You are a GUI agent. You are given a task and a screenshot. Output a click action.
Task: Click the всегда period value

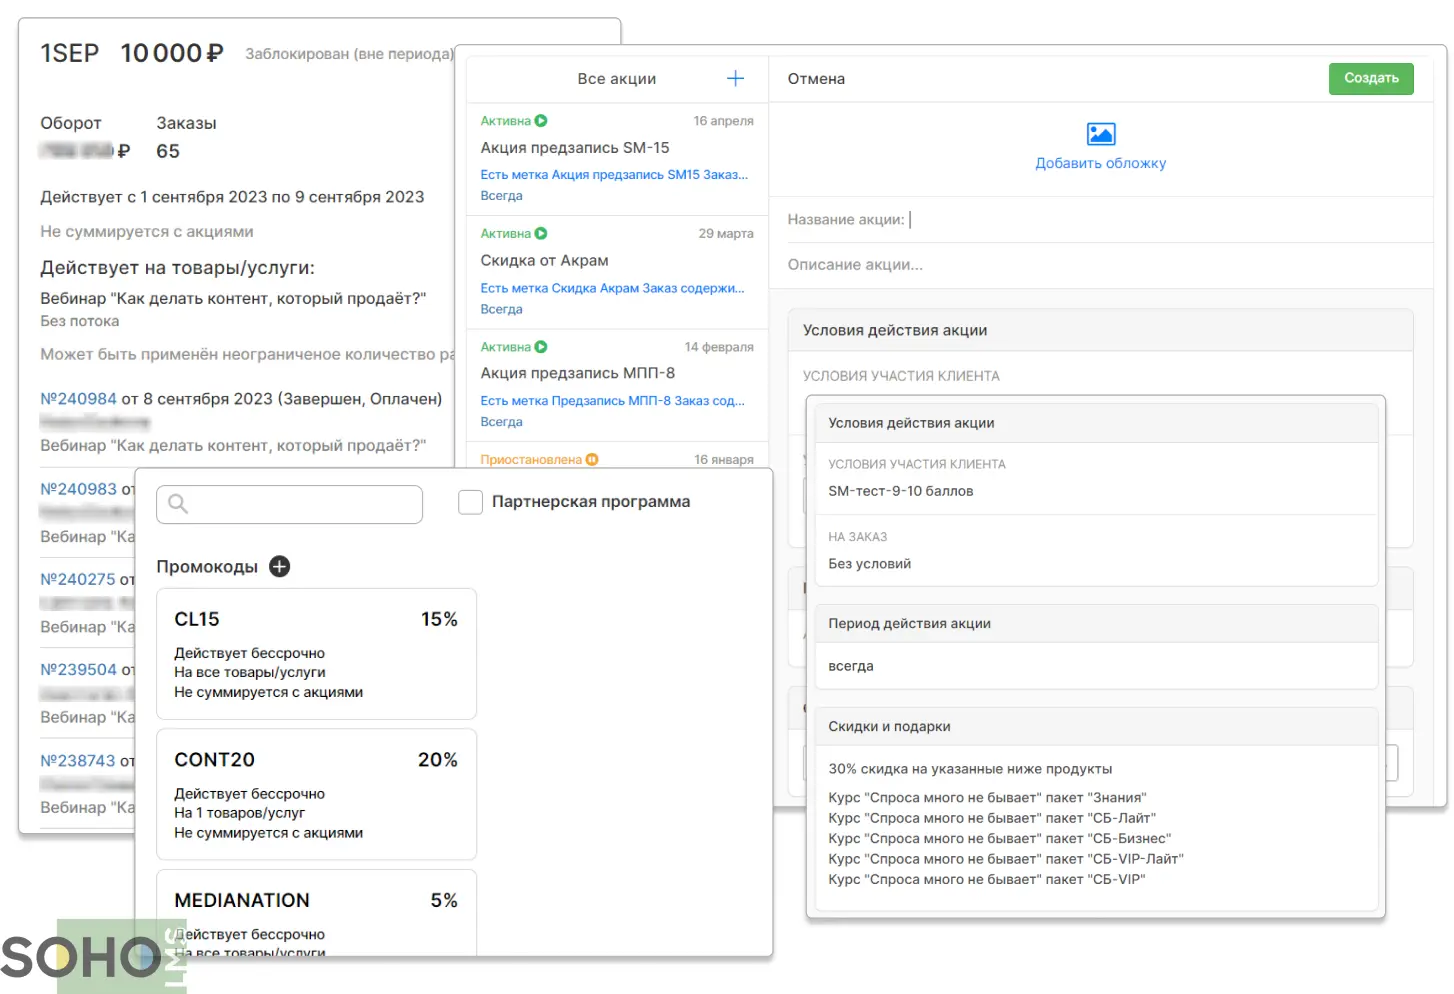tap(850, 666)
